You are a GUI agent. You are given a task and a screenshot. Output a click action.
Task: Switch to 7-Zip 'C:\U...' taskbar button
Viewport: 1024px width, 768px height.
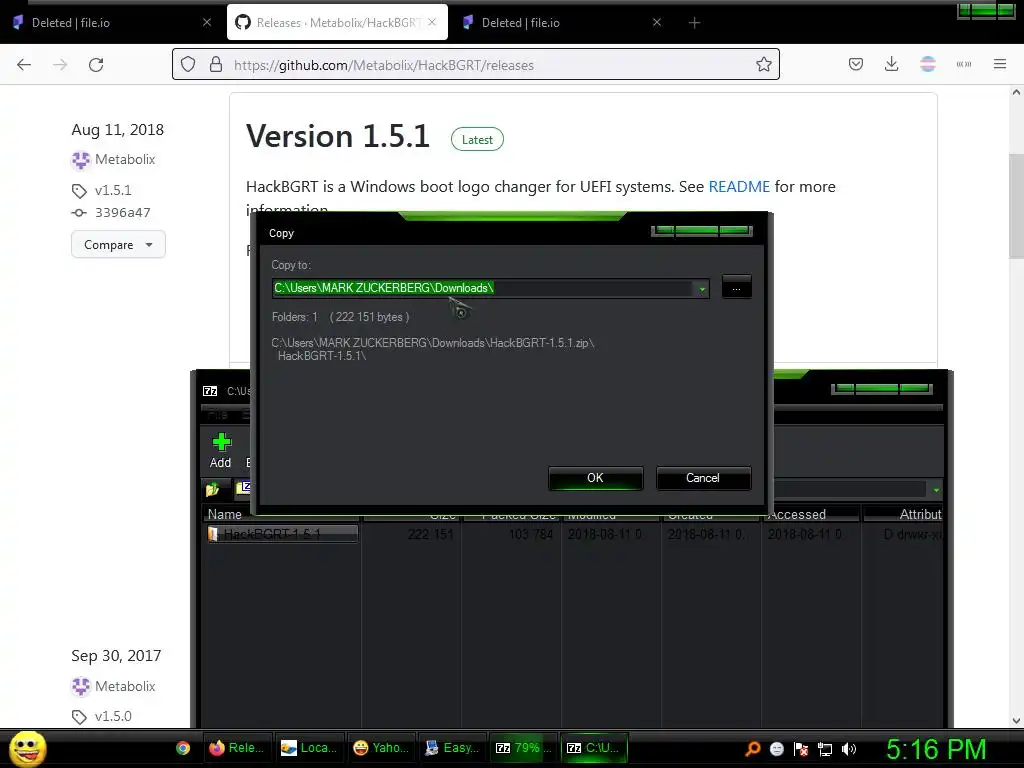click(594, 748)
